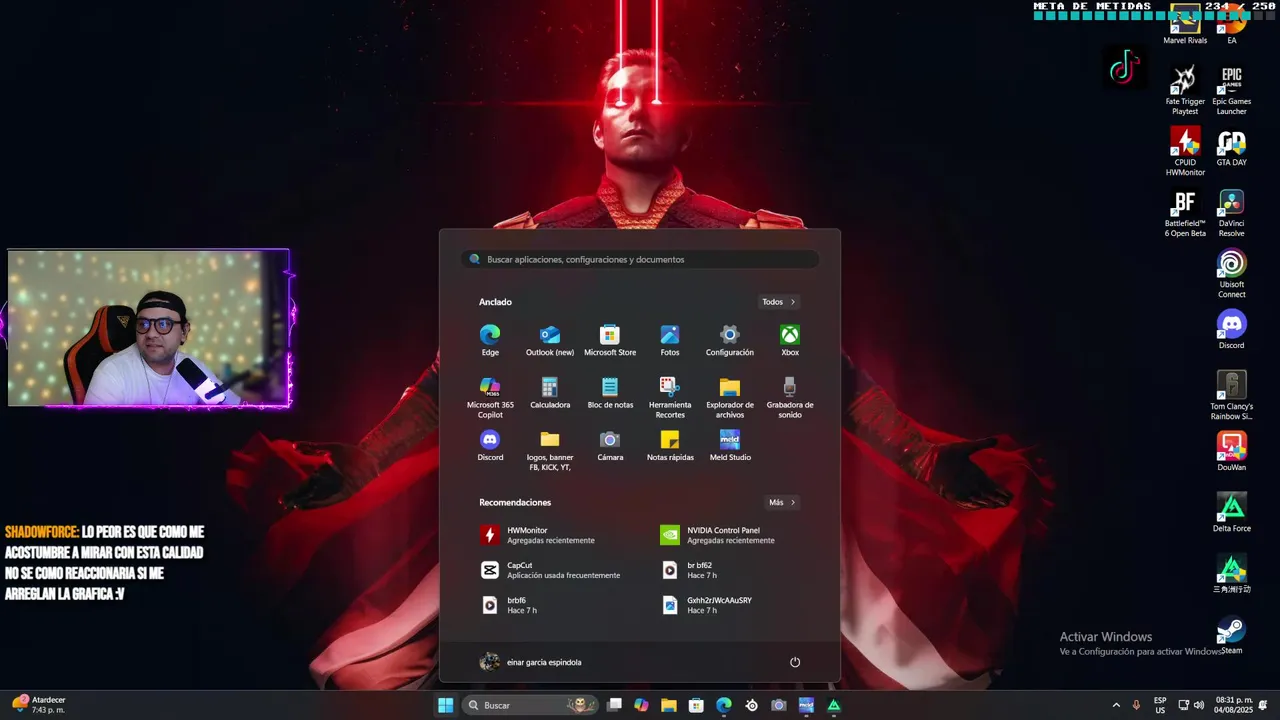Show more recommendations with the Más button
Screen dimensions: 1280x720
[782, 502]
